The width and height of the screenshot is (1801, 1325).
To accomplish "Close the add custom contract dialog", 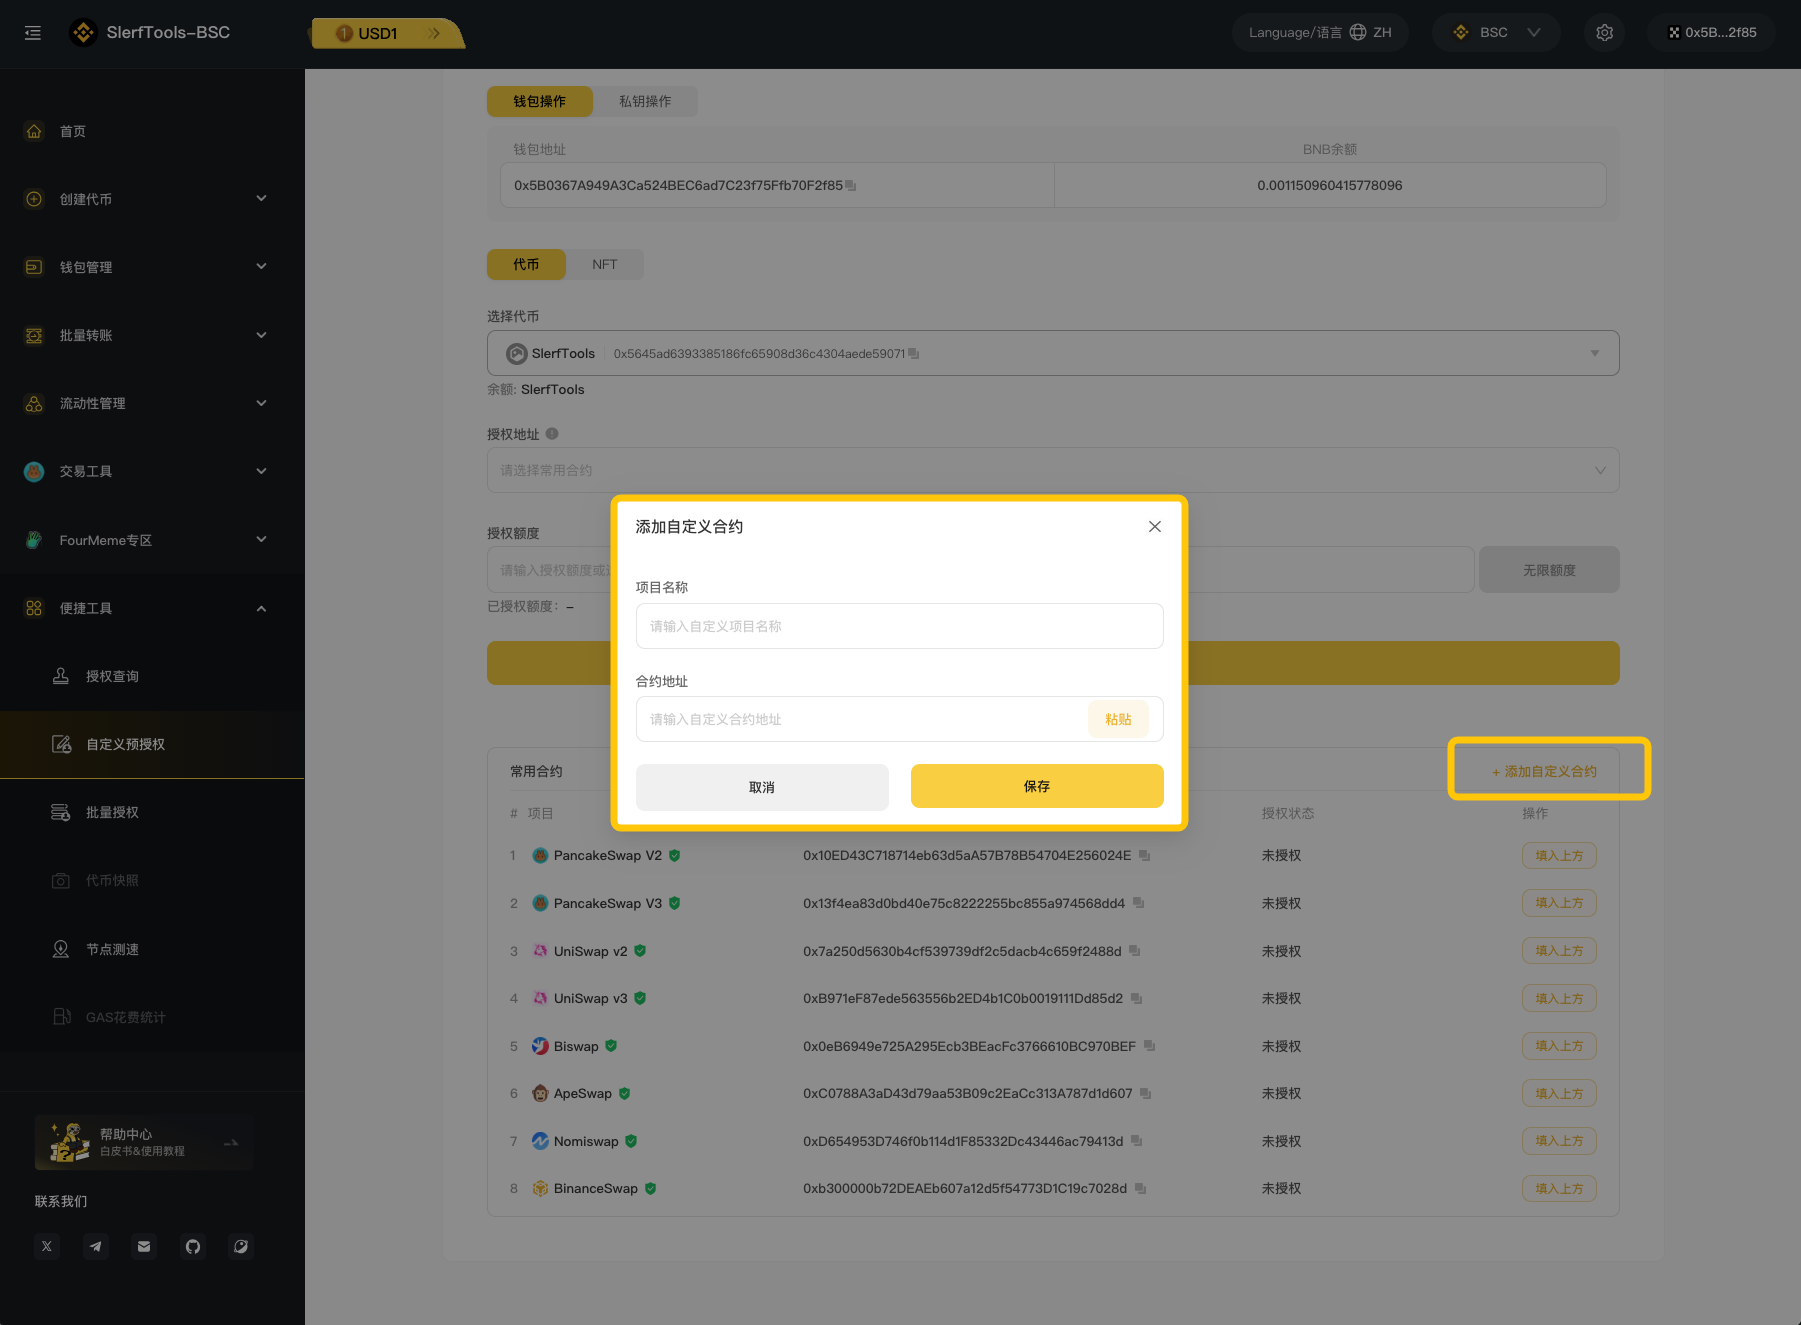I will point(1154,527).
